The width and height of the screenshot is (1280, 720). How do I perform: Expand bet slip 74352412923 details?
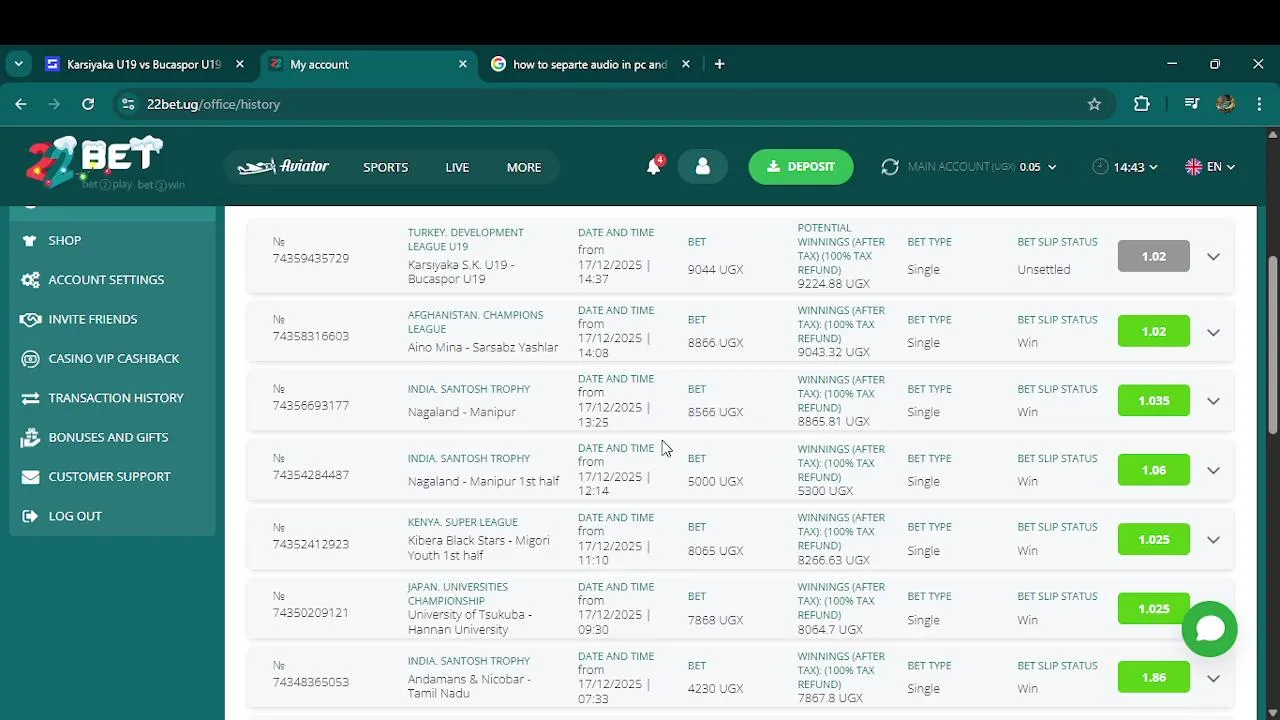[x=1213, y=540]
